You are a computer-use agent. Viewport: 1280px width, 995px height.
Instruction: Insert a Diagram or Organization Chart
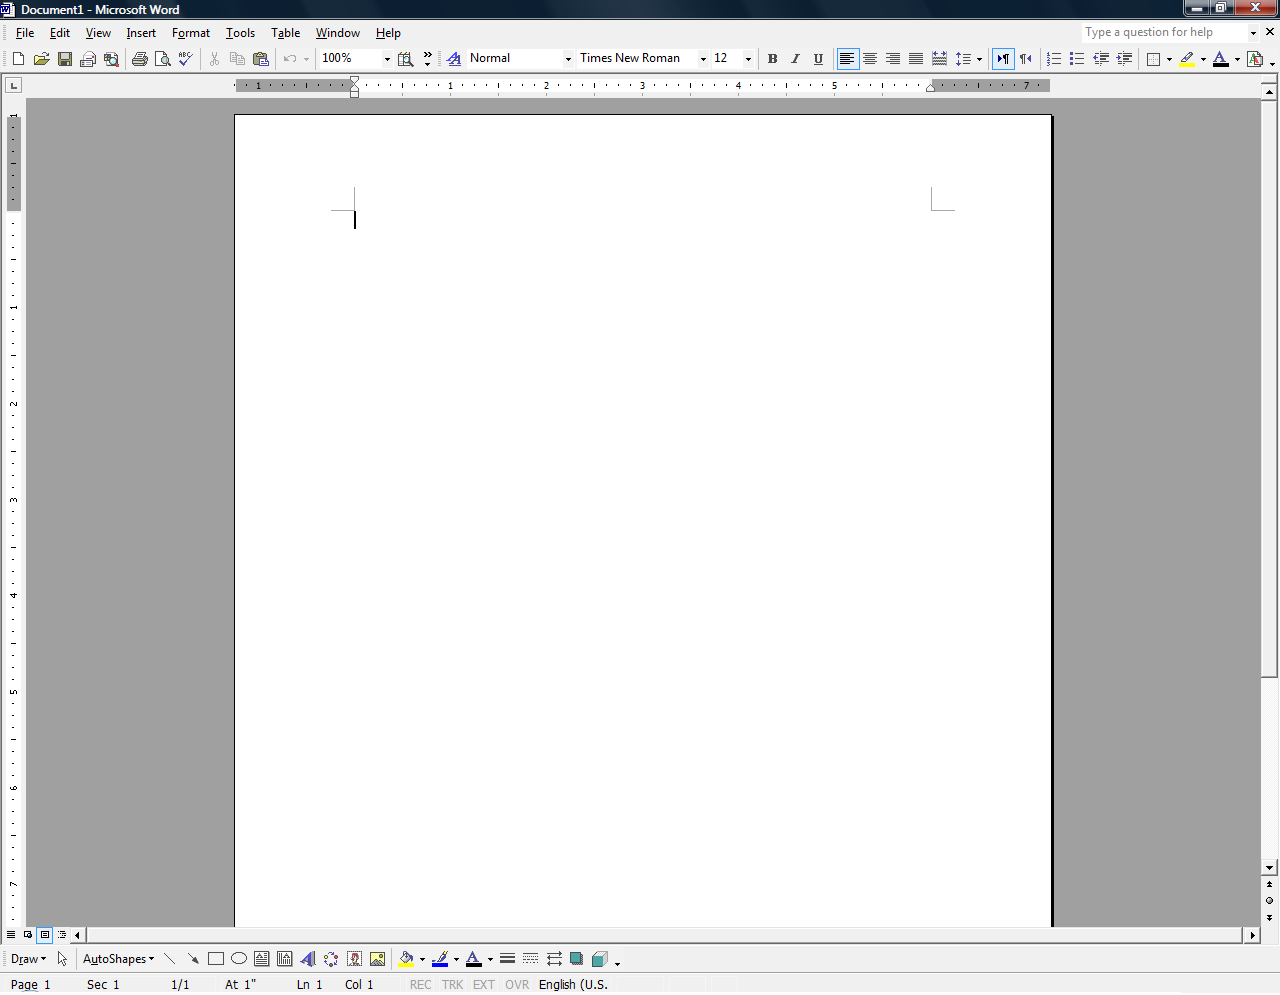(331, 959)
